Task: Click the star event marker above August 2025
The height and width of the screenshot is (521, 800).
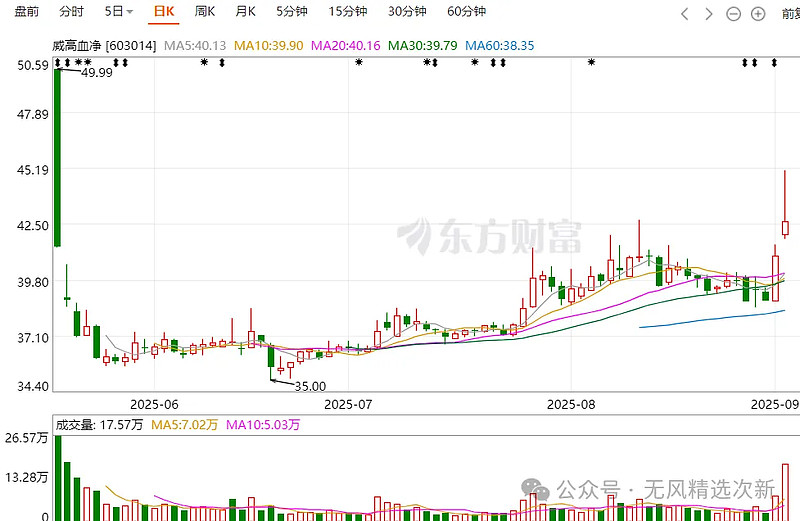Action: point(591,63)
